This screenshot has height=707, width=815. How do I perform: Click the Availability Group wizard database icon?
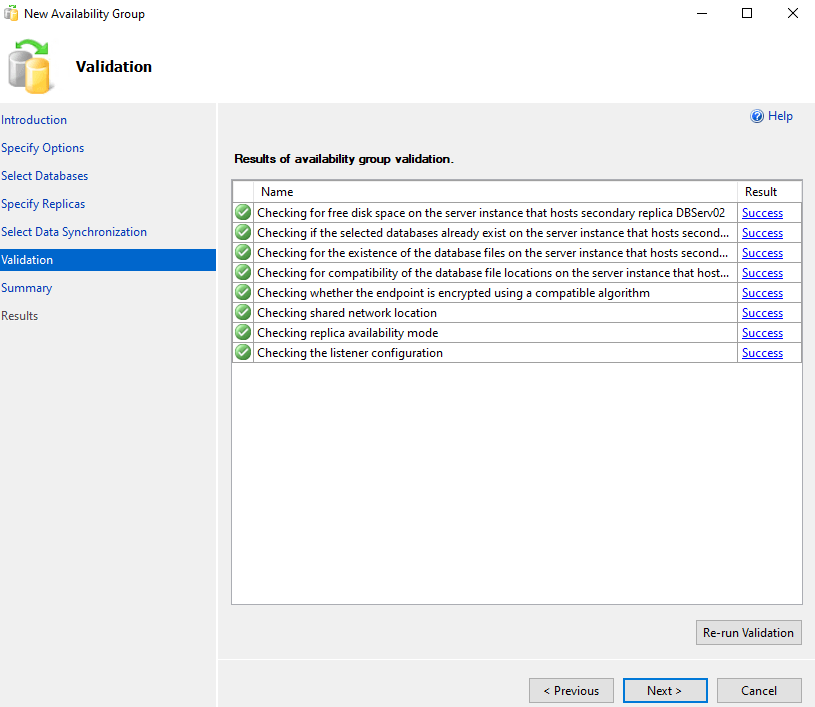point(29,66)
